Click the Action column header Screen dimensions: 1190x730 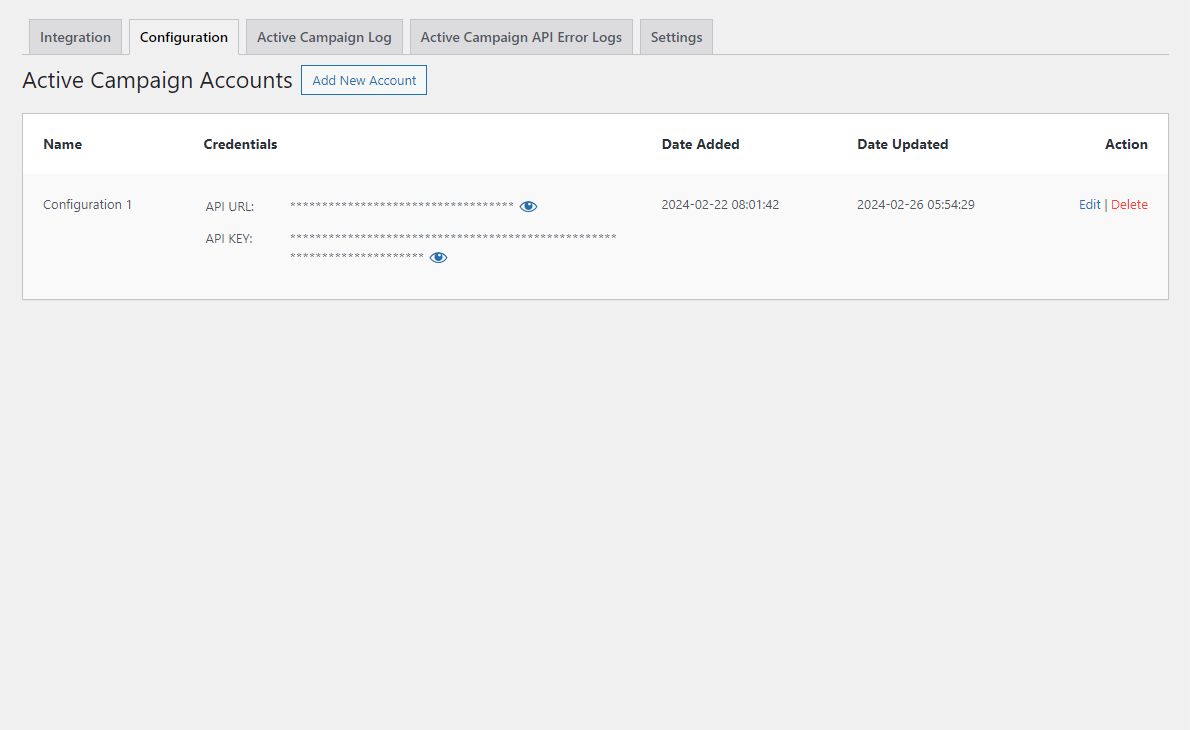click(1126, 144)
